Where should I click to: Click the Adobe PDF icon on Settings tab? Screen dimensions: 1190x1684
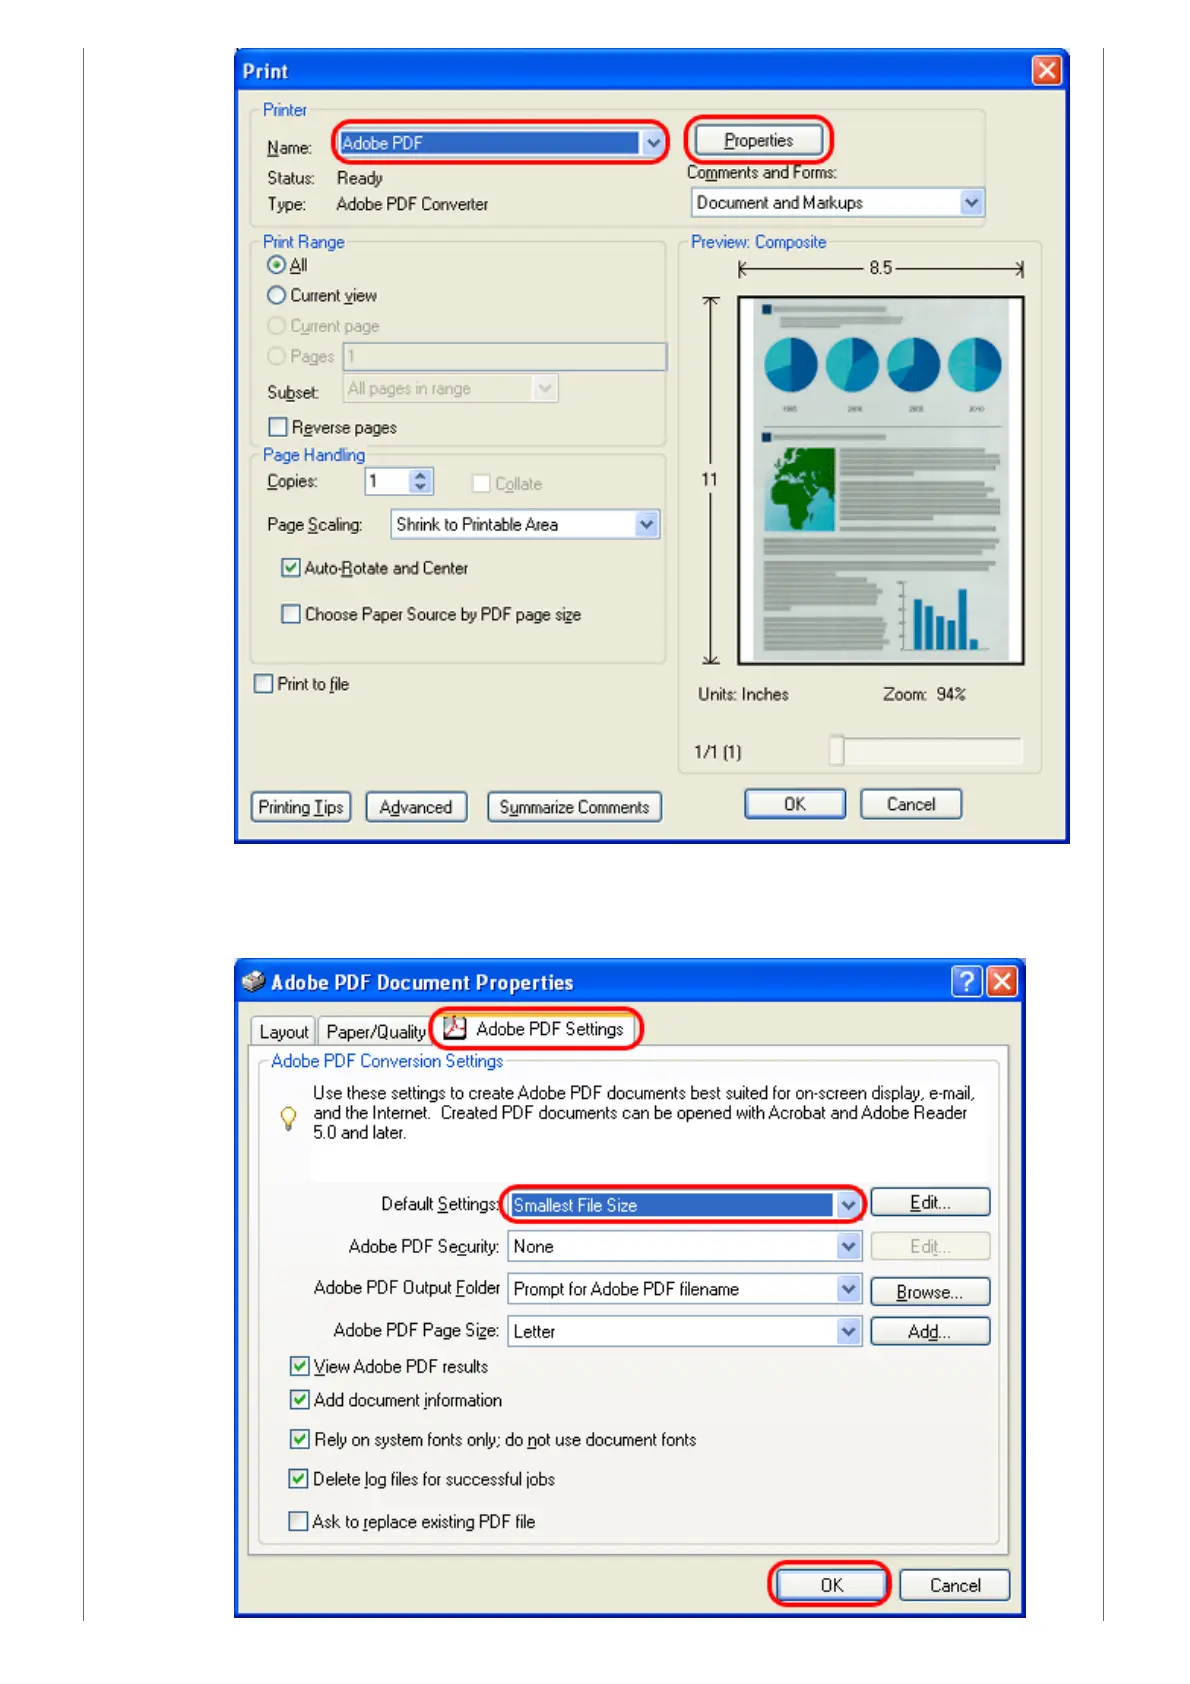point(455,1028)
